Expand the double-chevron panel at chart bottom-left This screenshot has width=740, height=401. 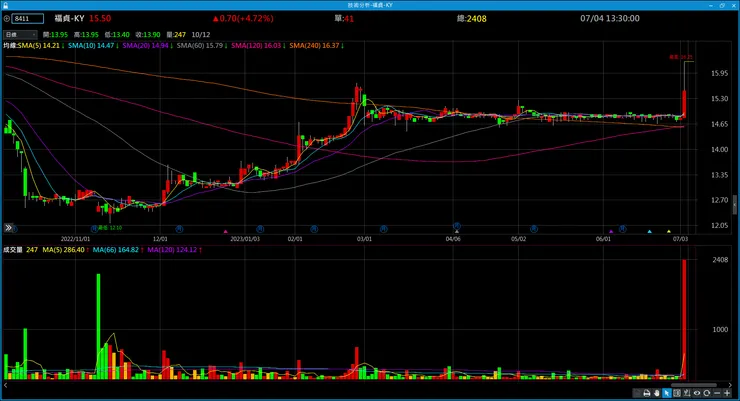(x=8, y=228)
